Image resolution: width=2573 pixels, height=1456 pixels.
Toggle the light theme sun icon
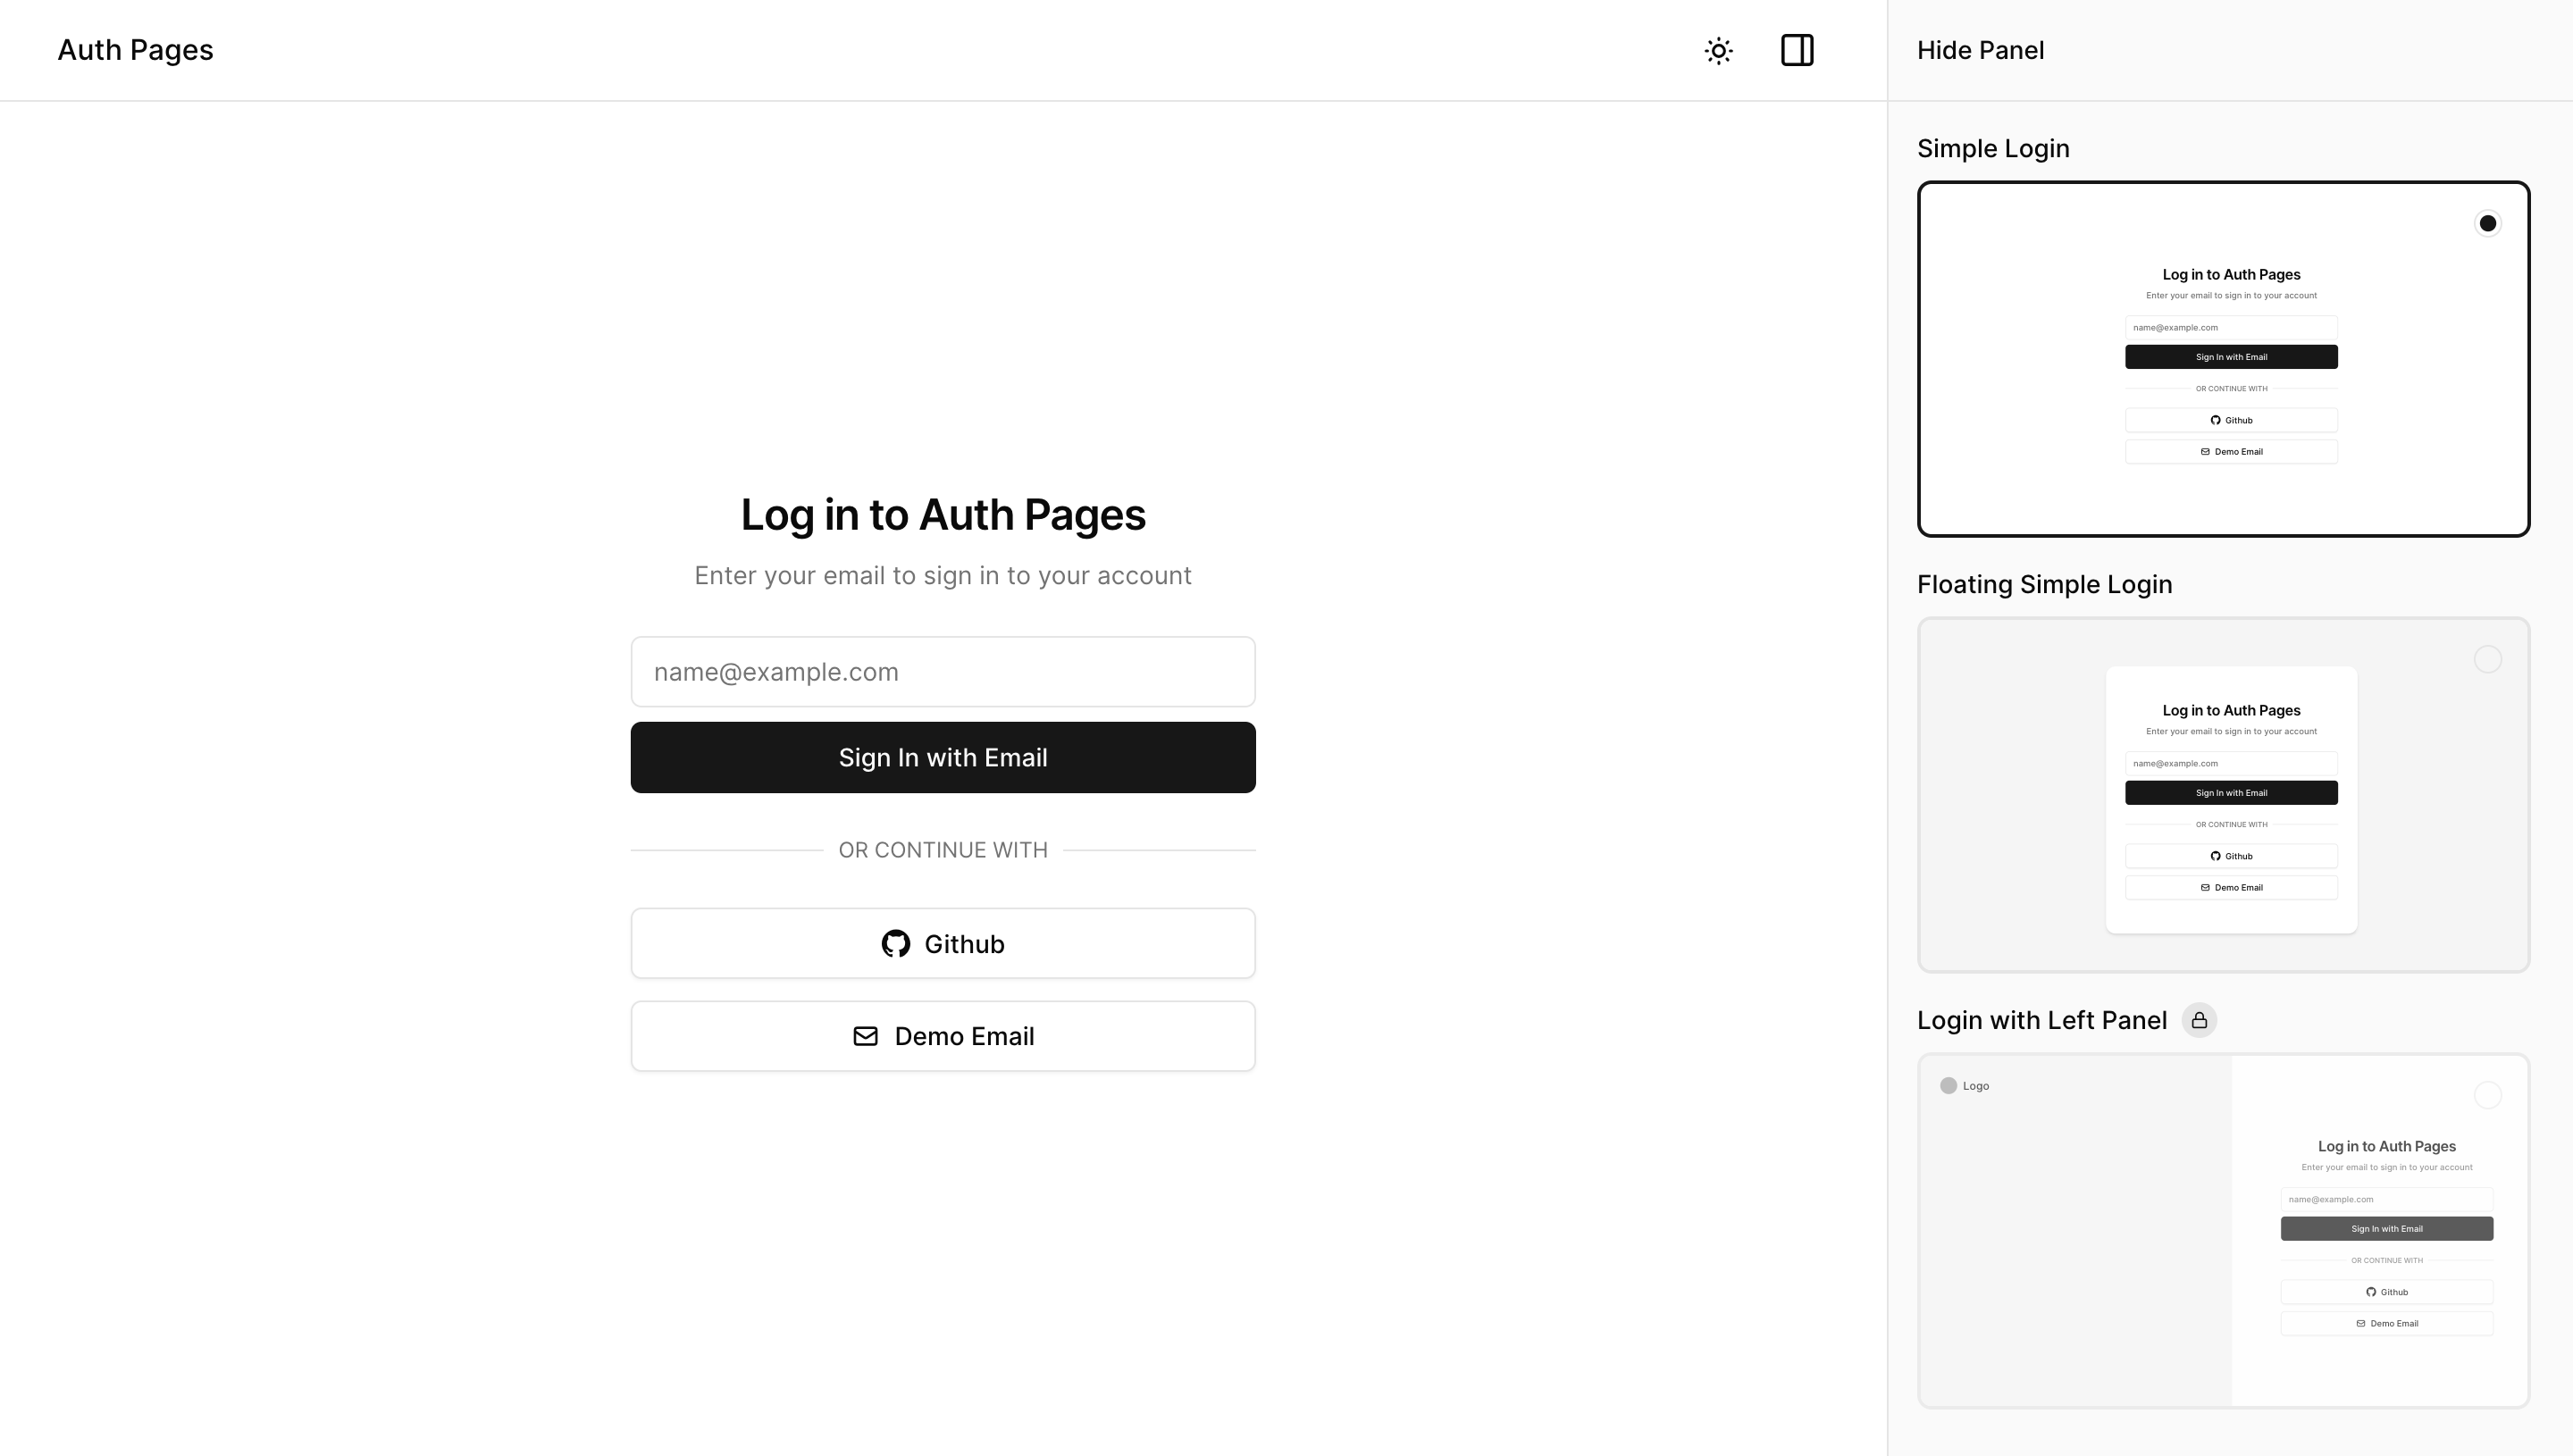1718,51
